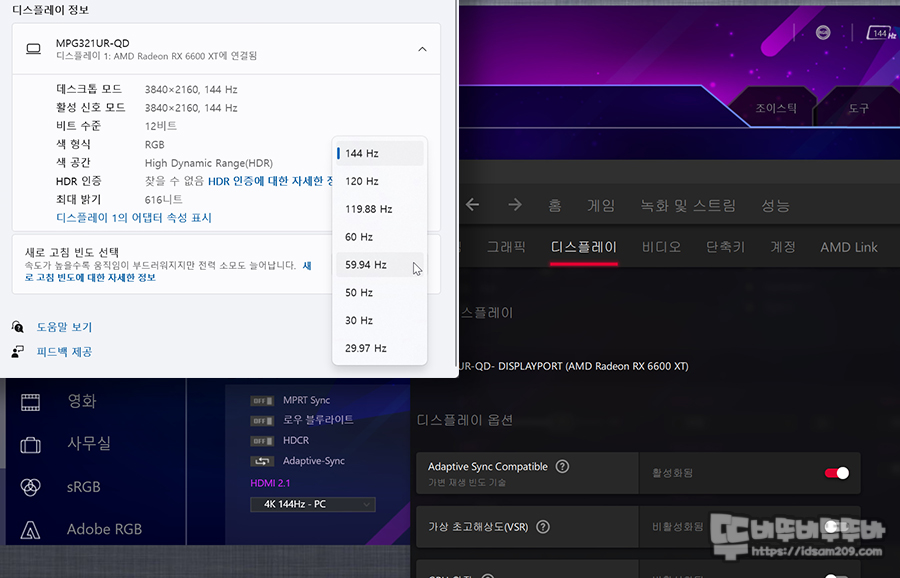The width and height of the screenshot is (900, 578).
Task: Go back in AMD Software
Action: tap(472, 204)
